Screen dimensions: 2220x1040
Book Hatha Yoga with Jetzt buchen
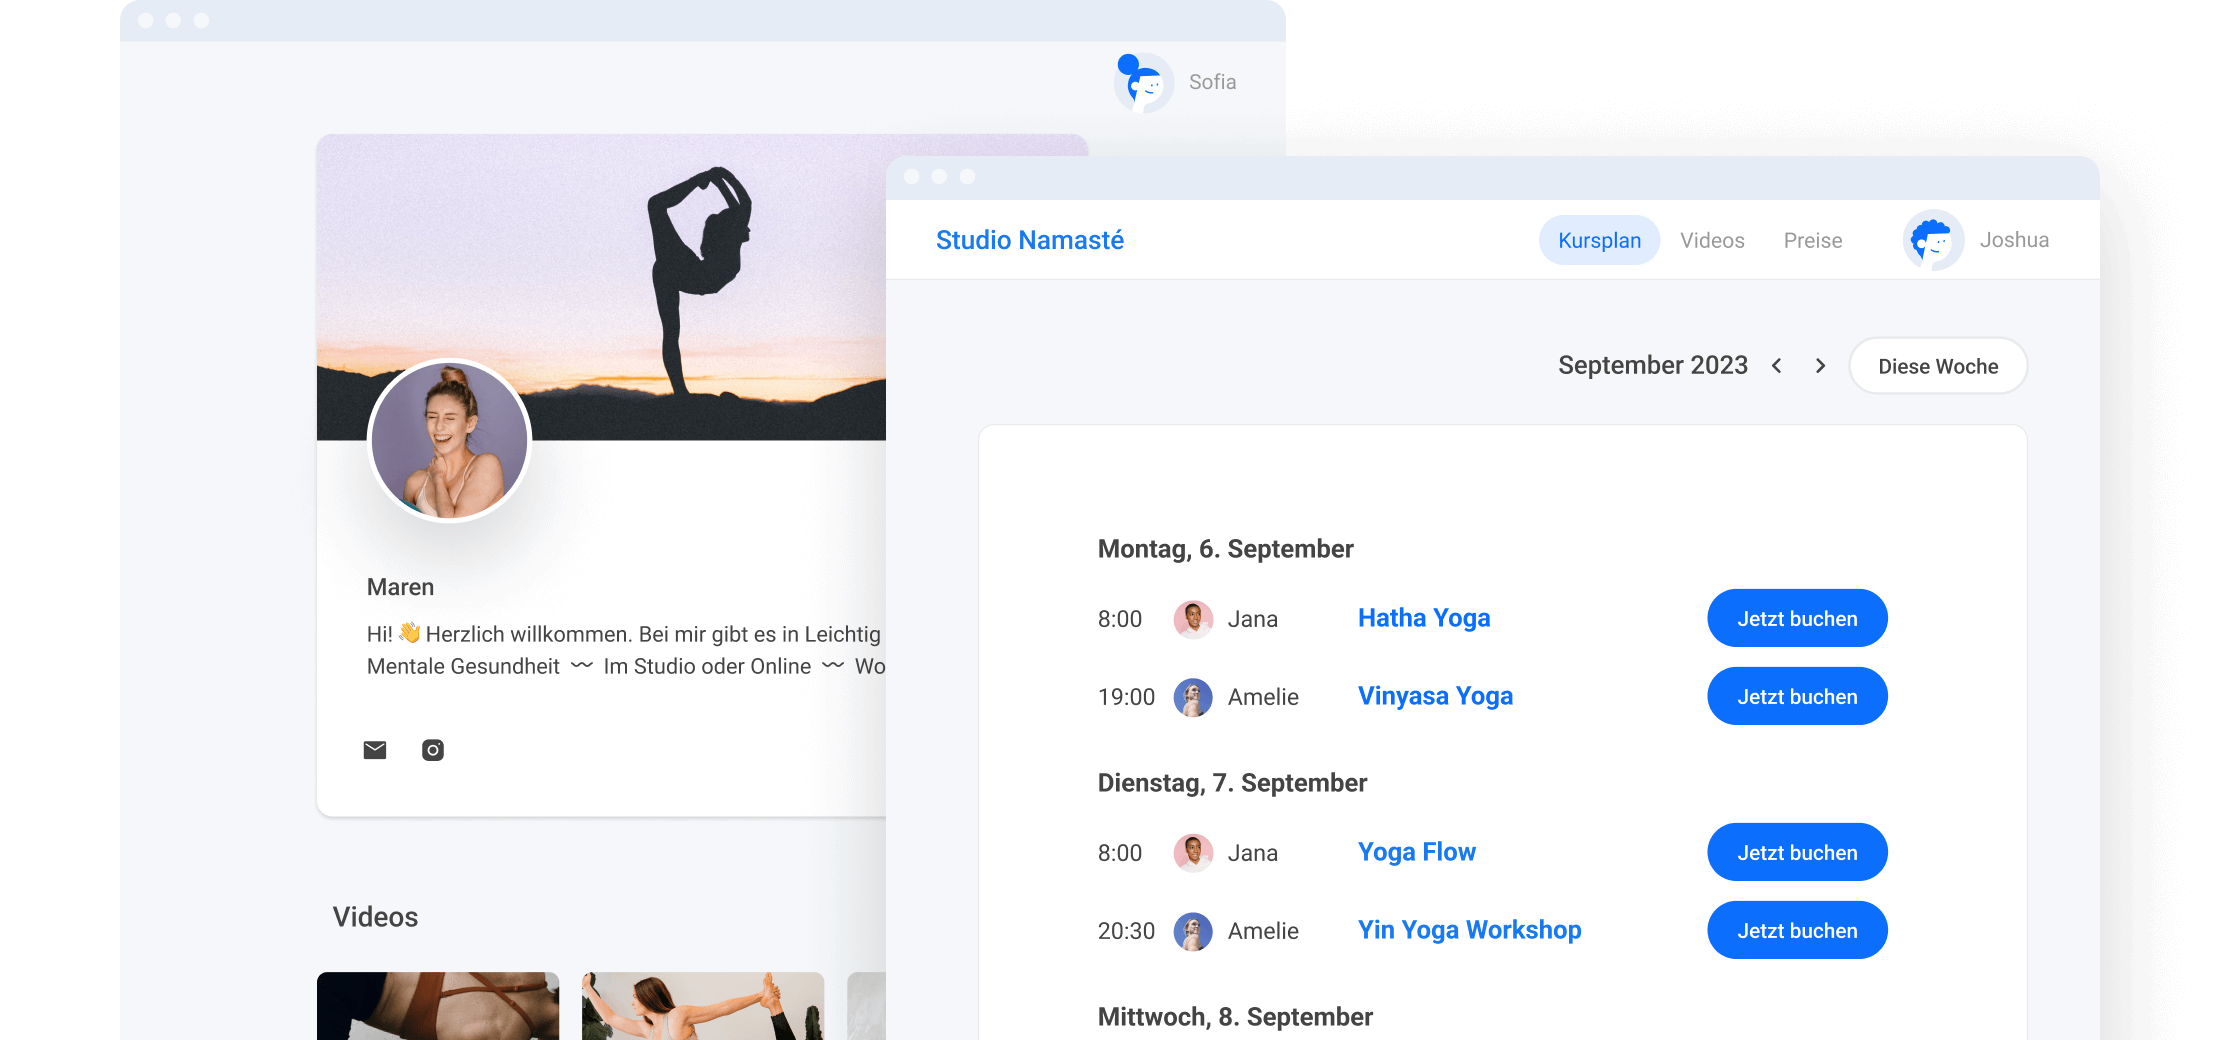[1797, 619]
